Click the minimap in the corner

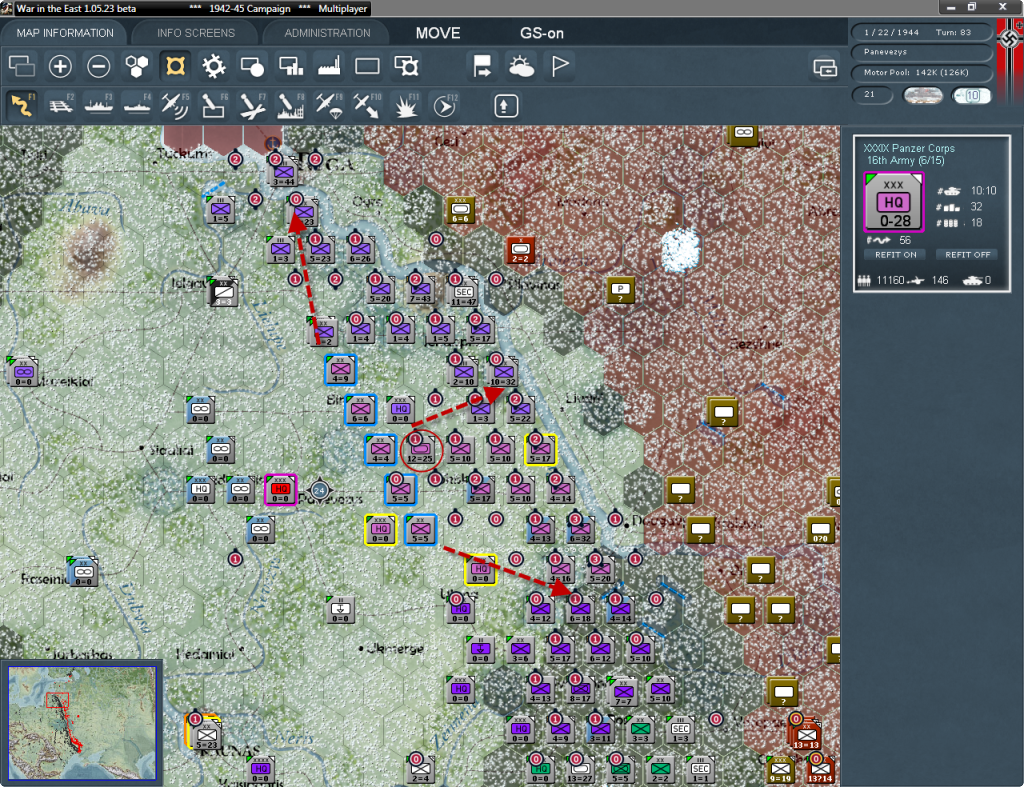click(x=82, y=722)
